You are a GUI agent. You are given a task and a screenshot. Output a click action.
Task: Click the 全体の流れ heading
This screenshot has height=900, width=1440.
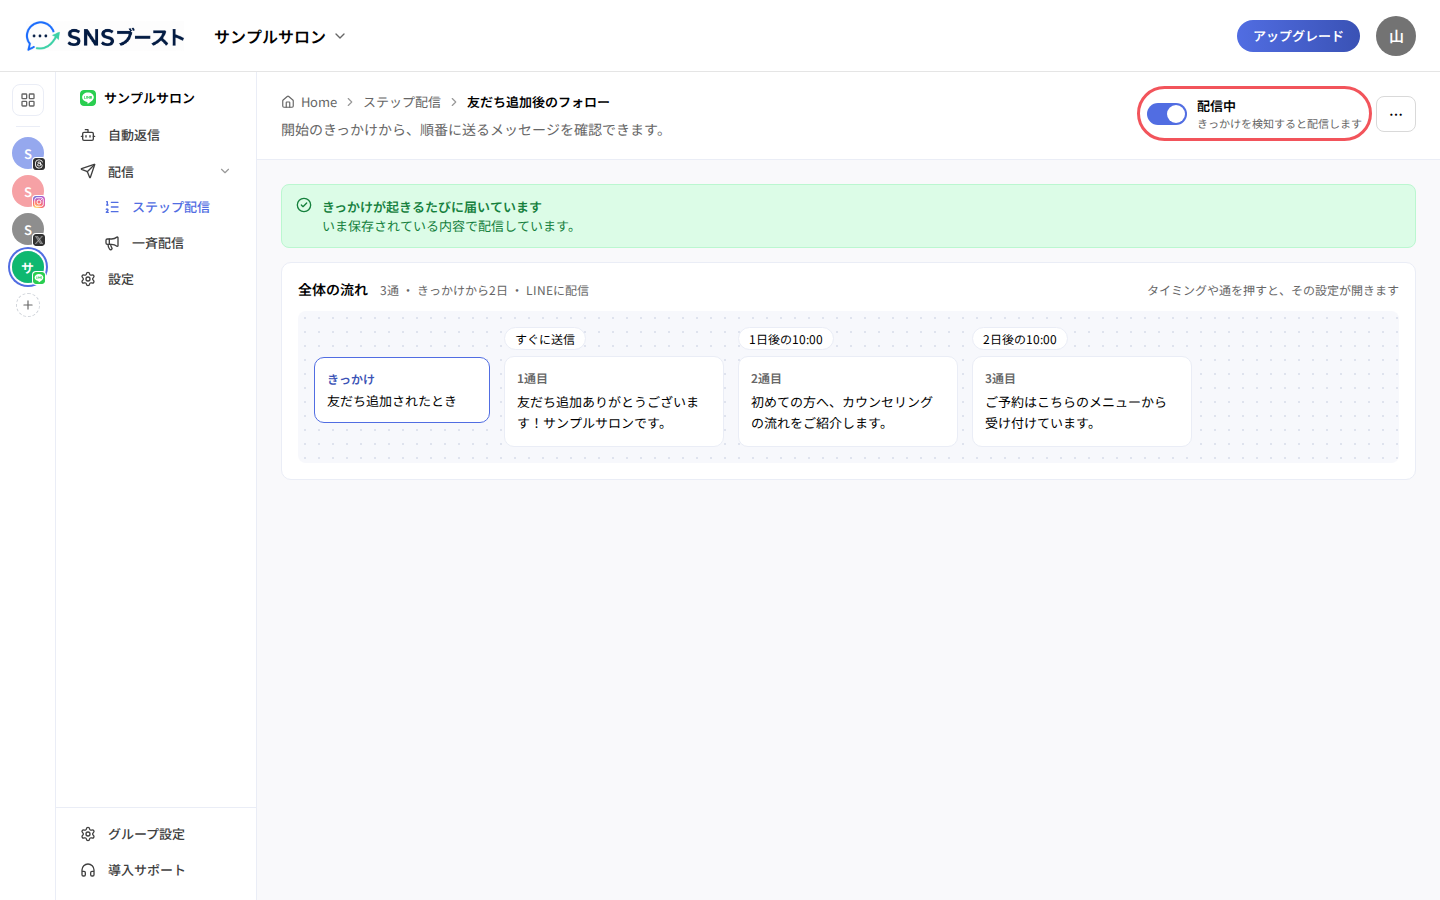333,290
